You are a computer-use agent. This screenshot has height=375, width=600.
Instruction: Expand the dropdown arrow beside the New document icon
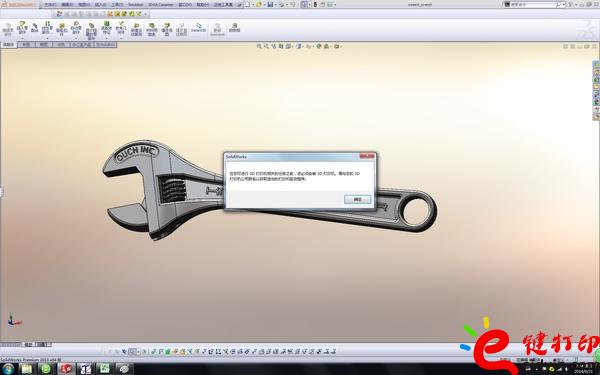253,5
